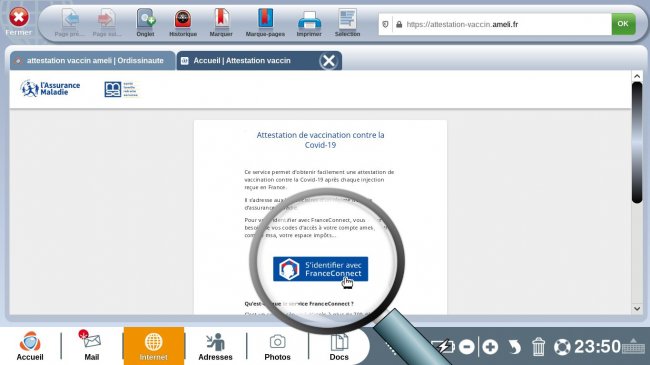Open the Mail application

pos(92,346)
